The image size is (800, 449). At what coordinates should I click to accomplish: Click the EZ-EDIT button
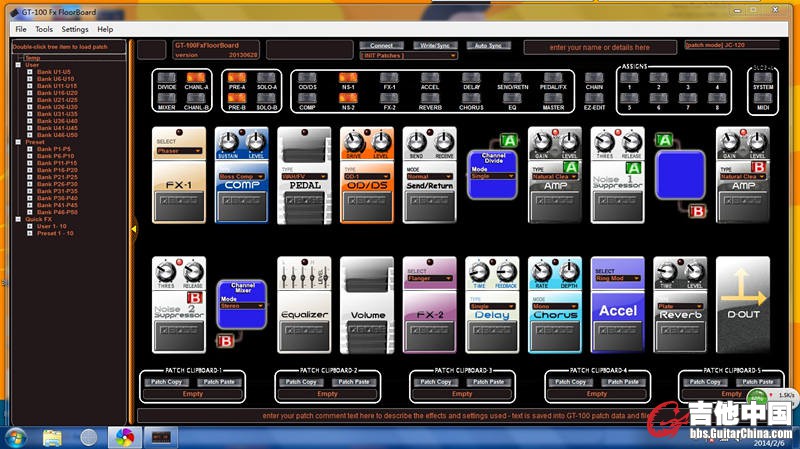594,98
